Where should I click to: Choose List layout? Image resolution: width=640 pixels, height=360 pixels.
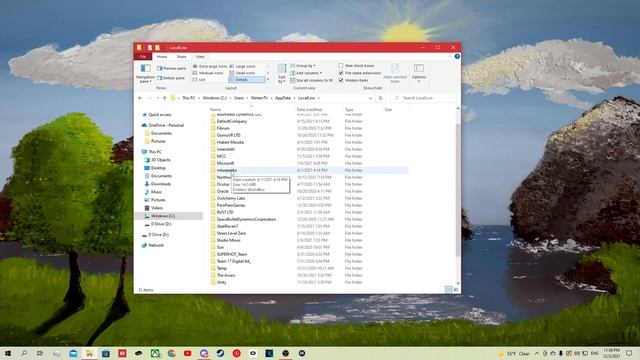[x=199, y=80]
